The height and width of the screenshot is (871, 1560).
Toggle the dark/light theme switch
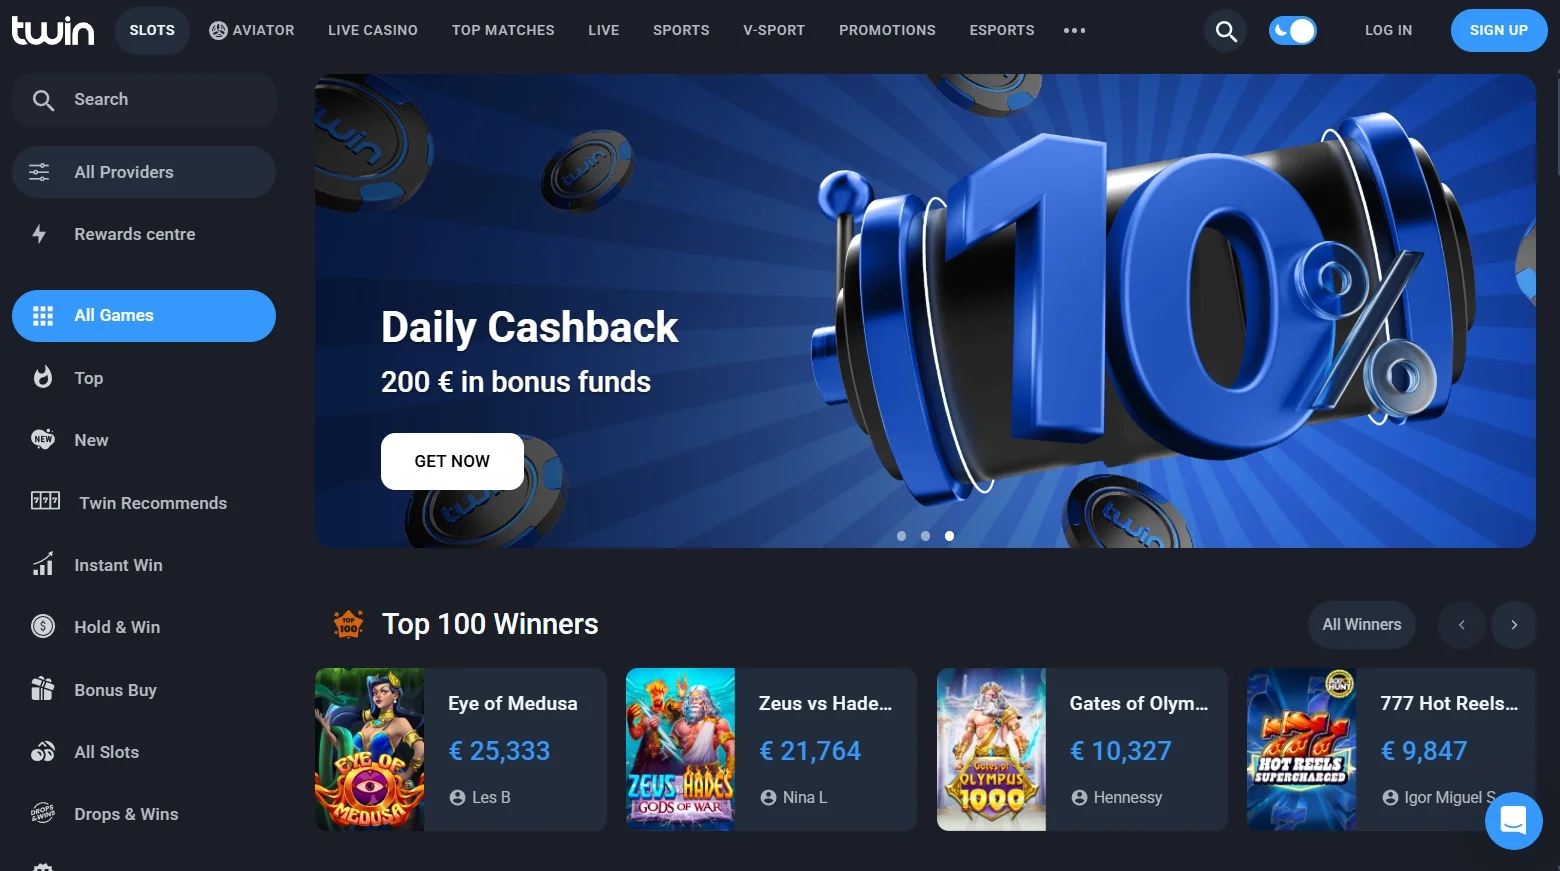click(1292, 31)
